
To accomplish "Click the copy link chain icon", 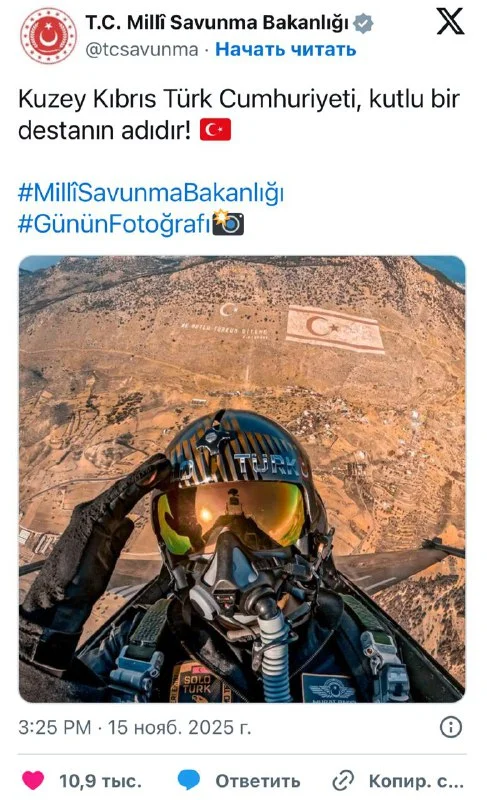I will click(x=343, y=781).
